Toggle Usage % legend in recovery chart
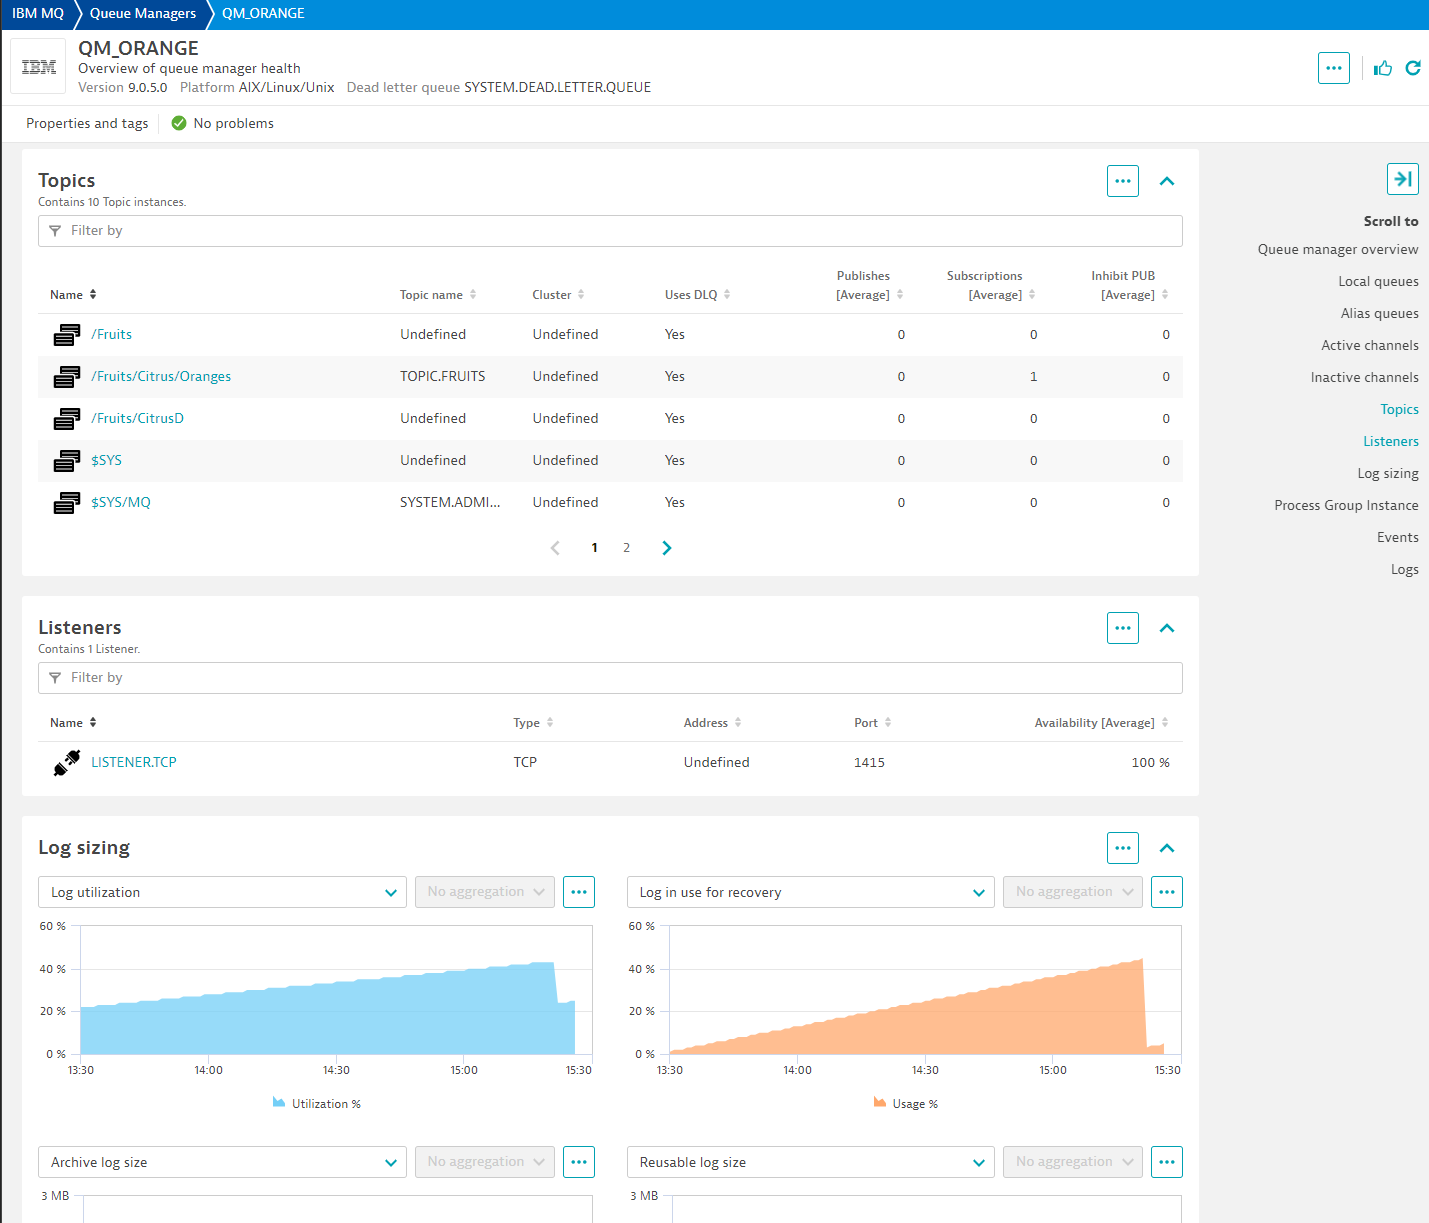This screenshot has height=1223, width=1429. tap(906, 1104)
